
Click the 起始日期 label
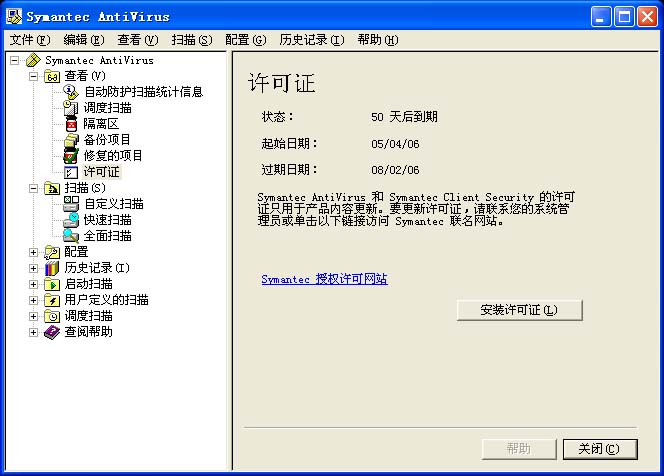click(x=289, y=144)
